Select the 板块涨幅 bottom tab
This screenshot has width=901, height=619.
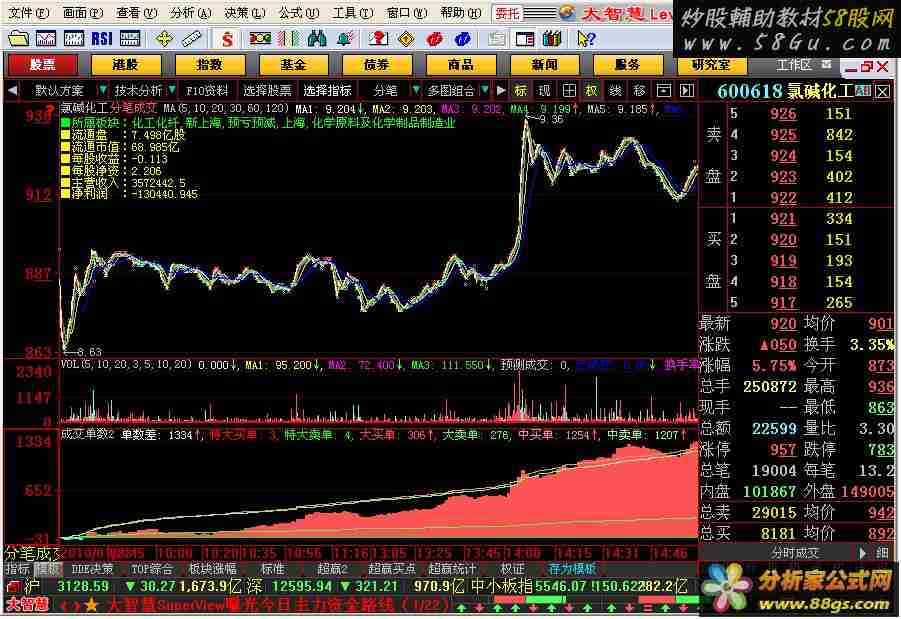(x=213, y=569)
